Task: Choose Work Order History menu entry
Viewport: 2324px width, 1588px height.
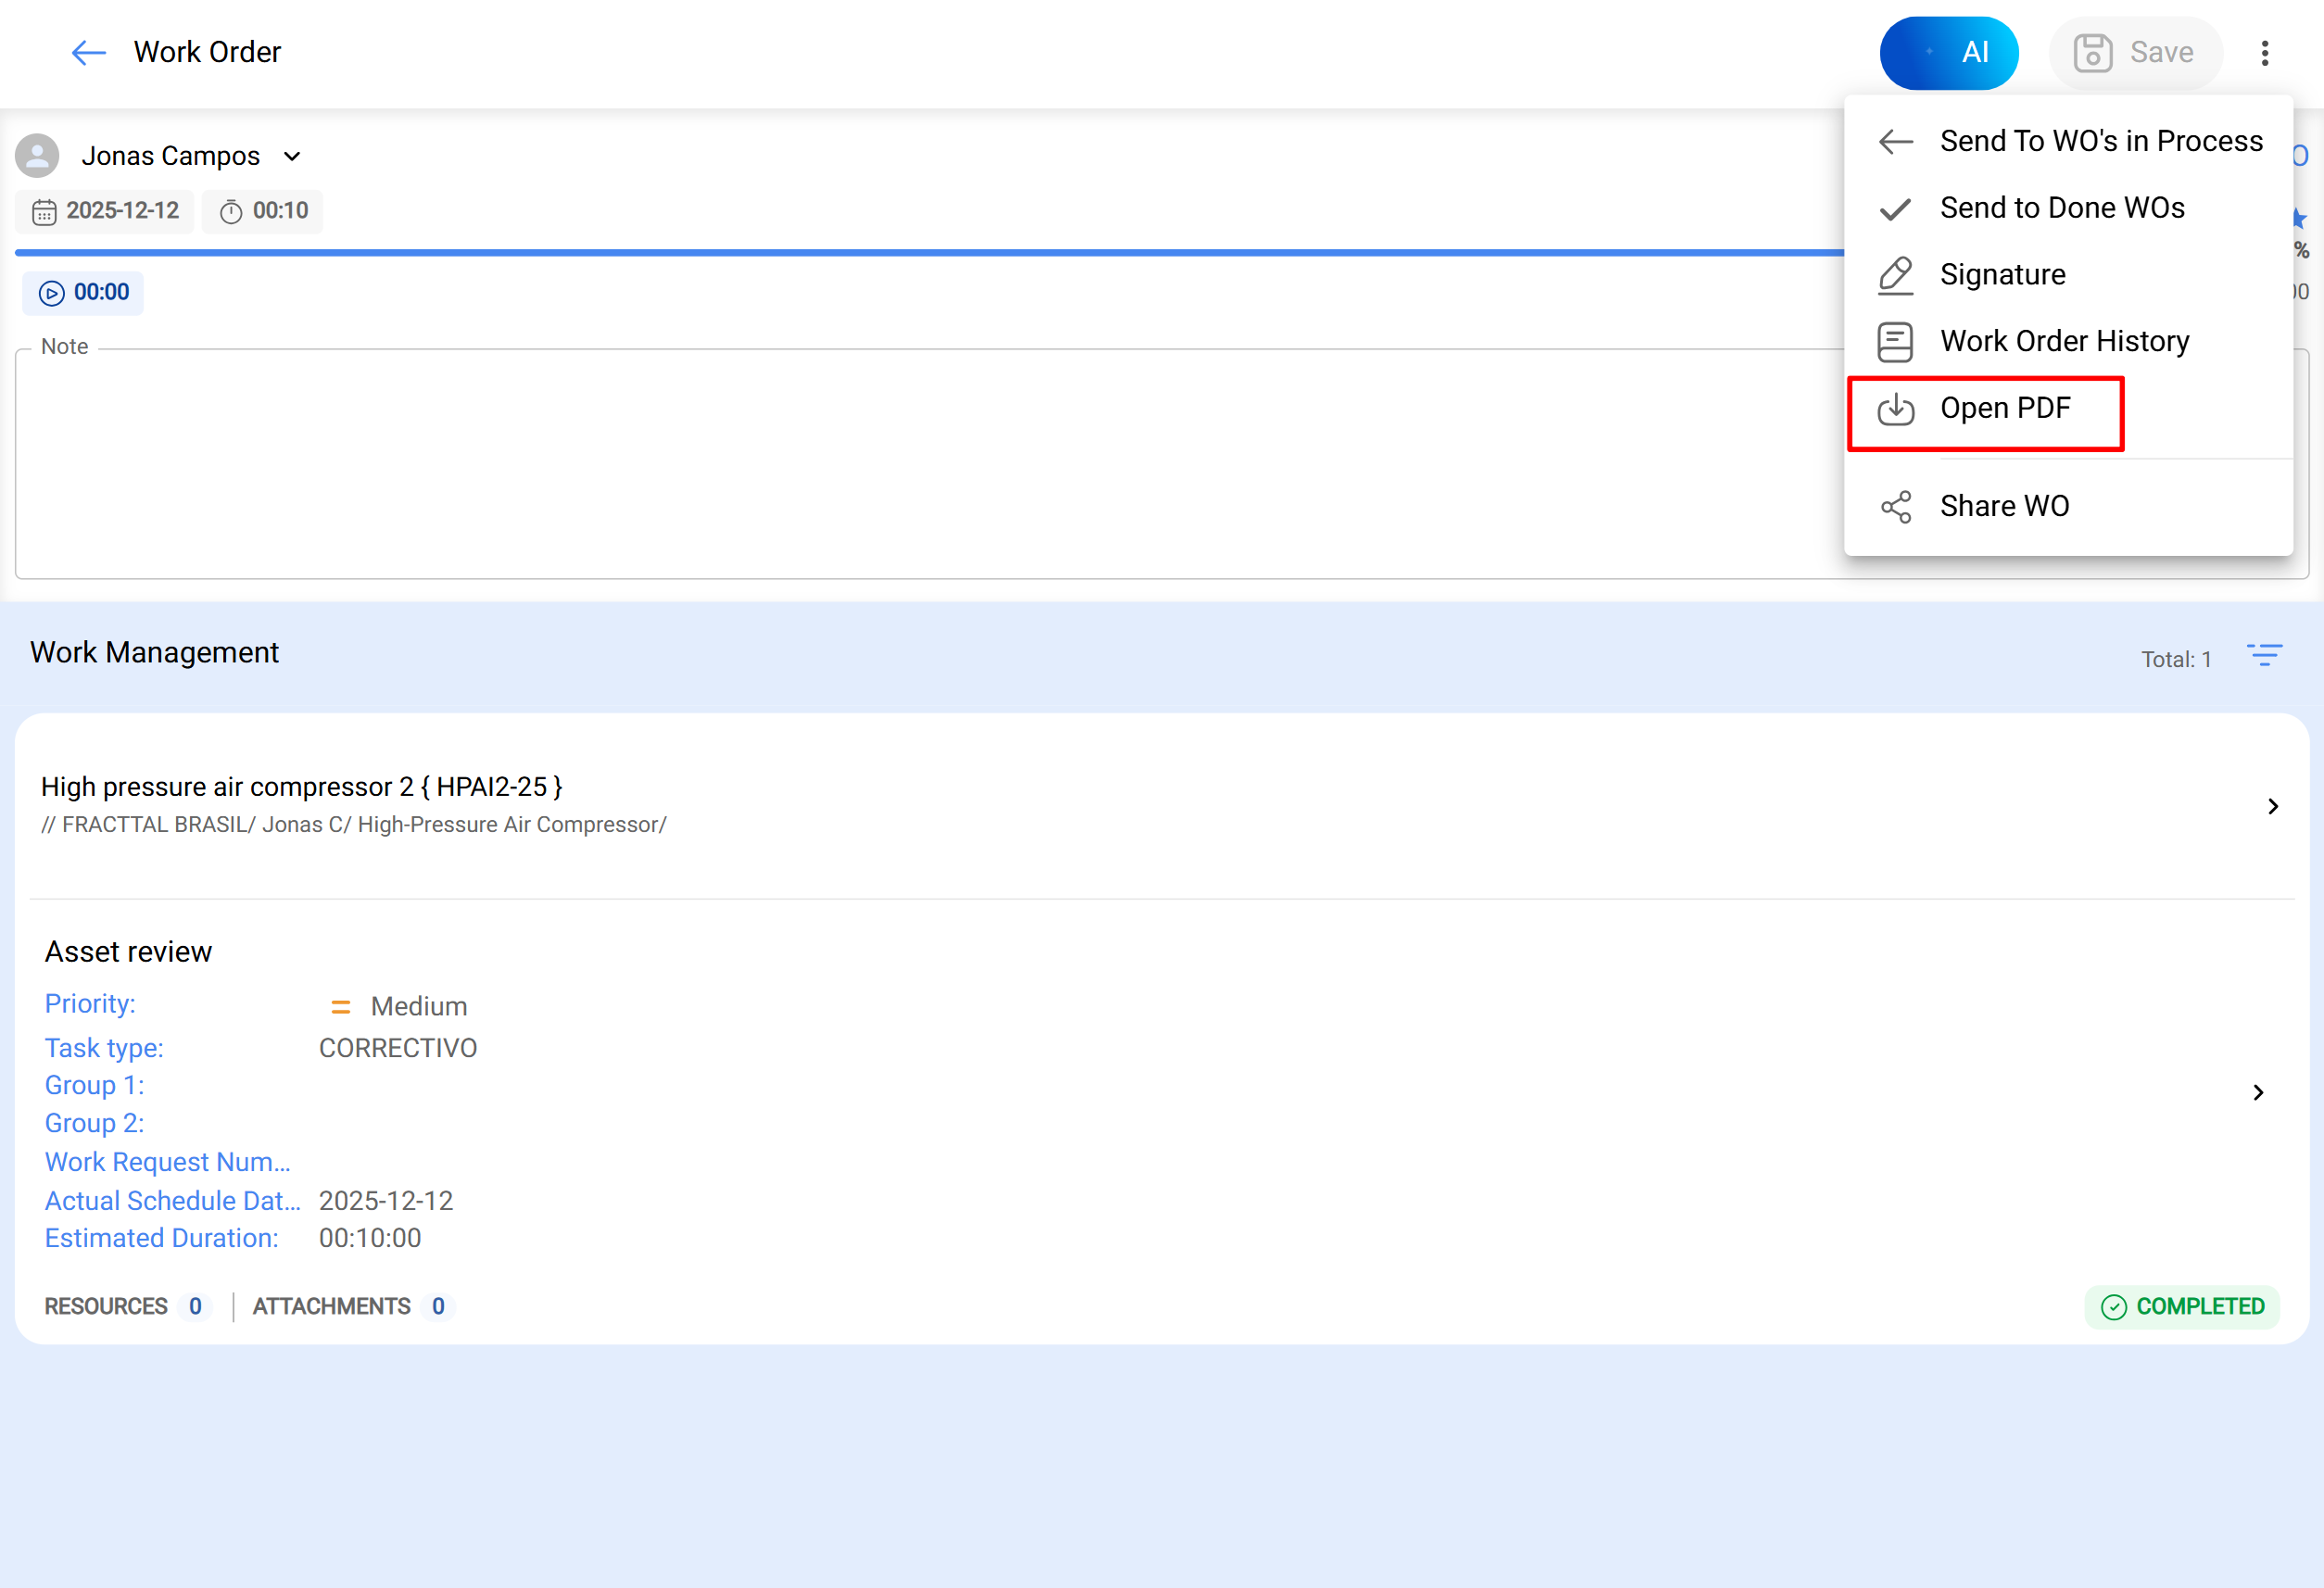Action: tap(2064, 341)
